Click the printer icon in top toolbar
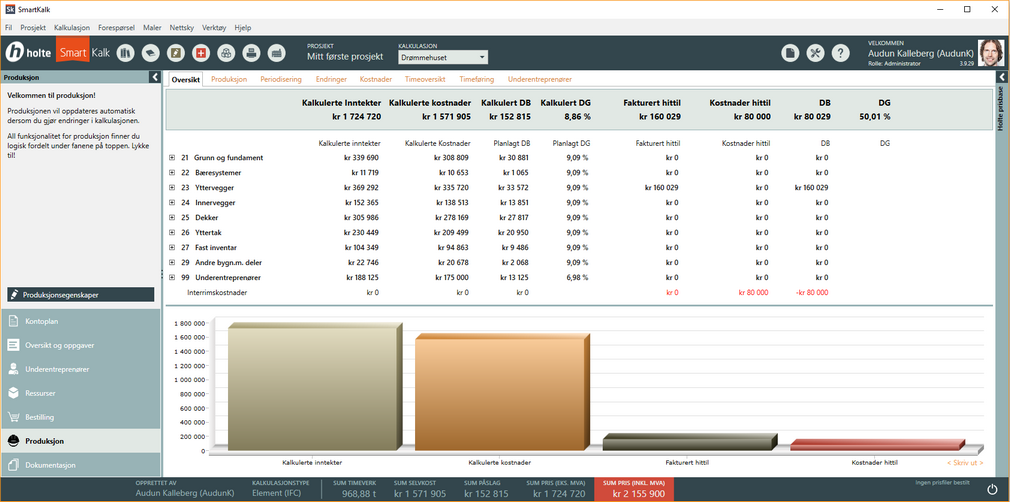The image size is (1010, 502). click(x=251, y=53)
